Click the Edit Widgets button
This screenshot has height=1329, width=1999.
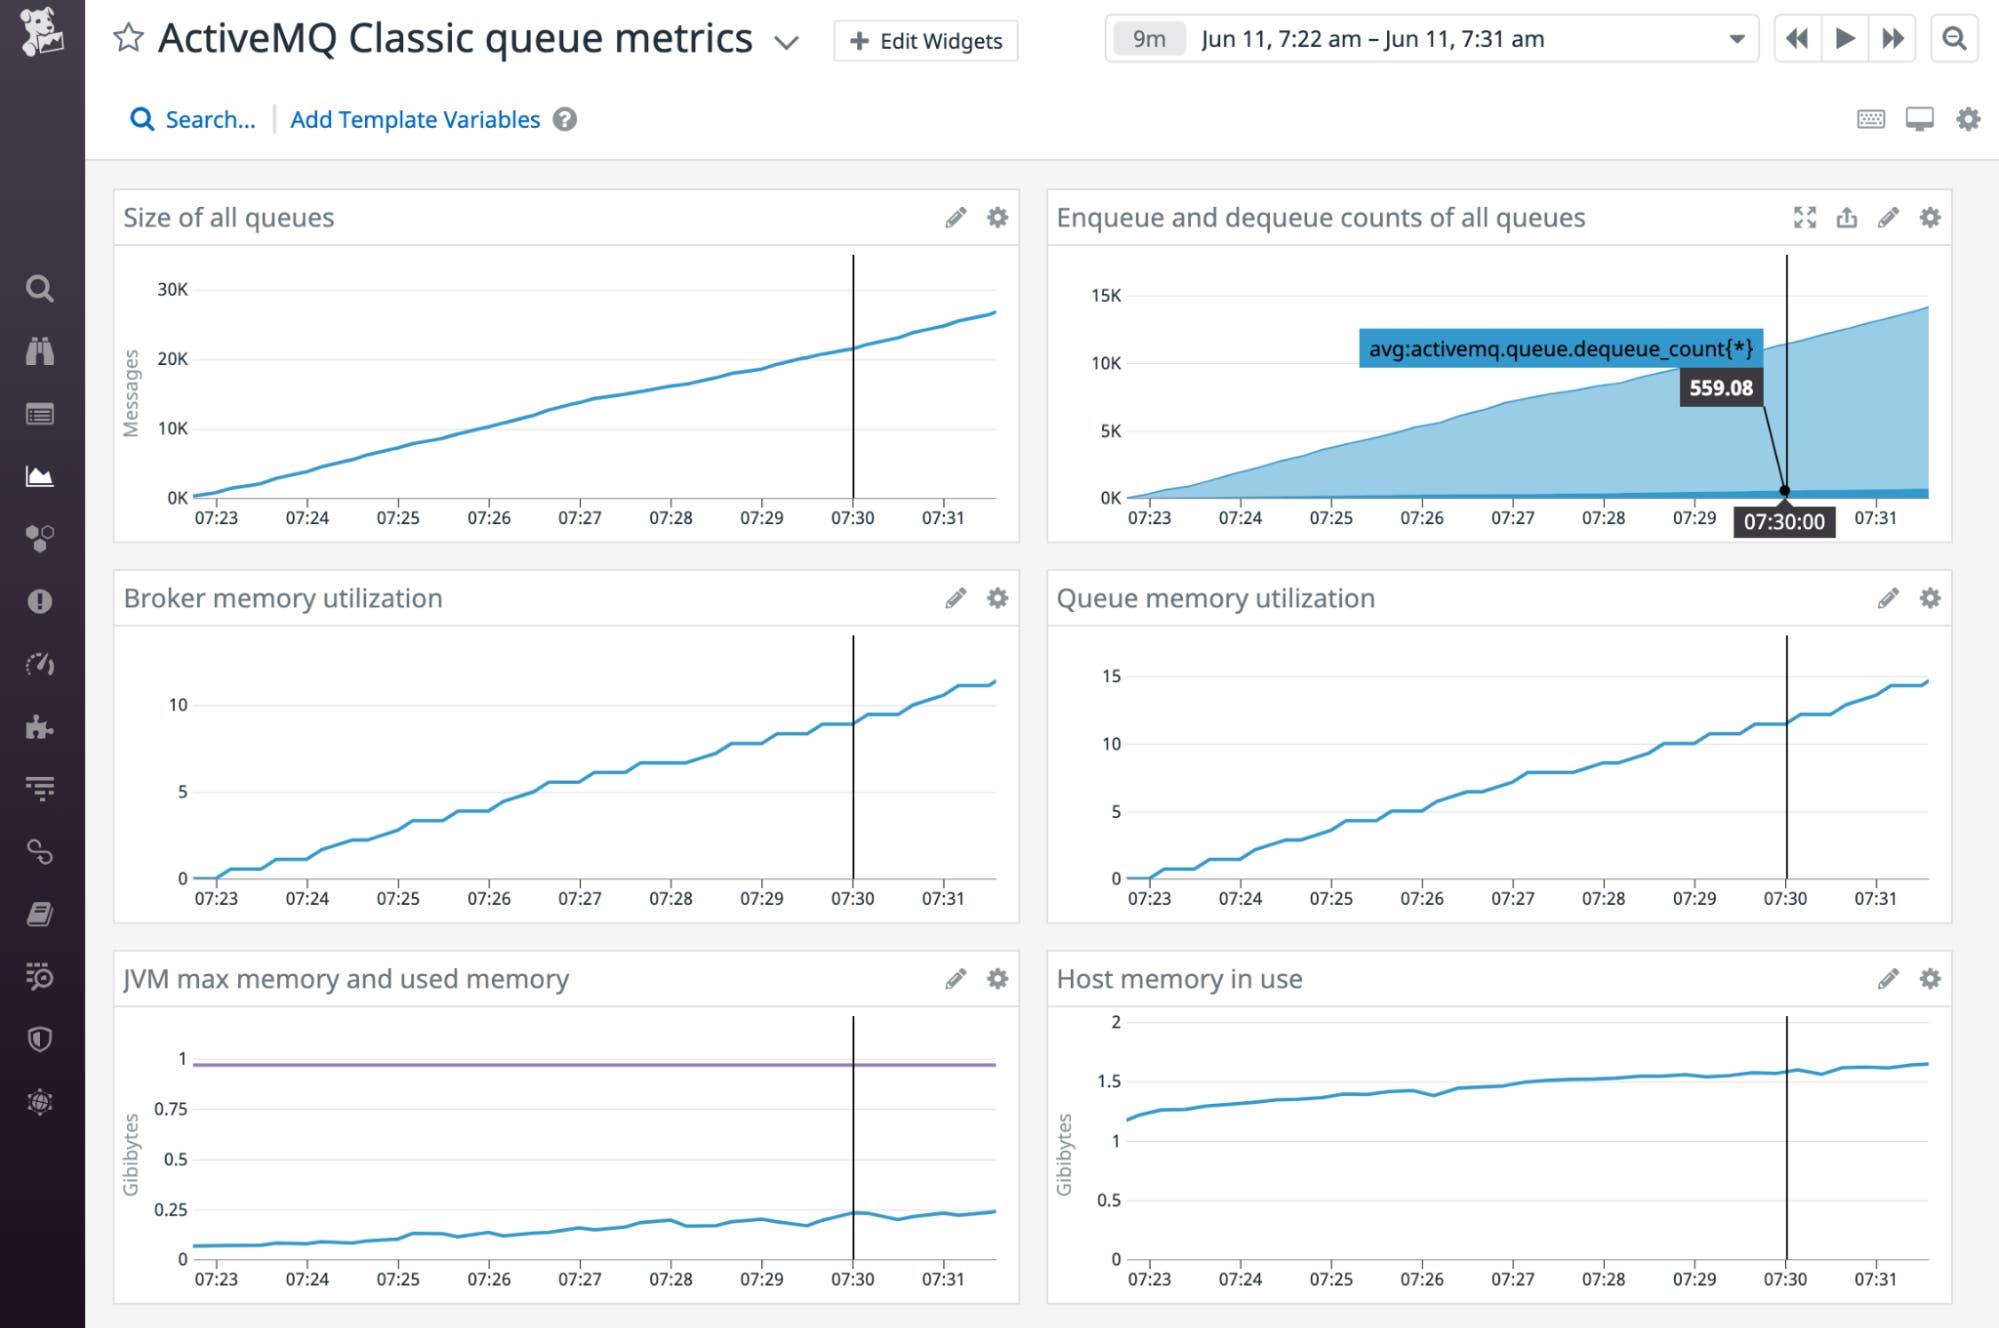924,41
